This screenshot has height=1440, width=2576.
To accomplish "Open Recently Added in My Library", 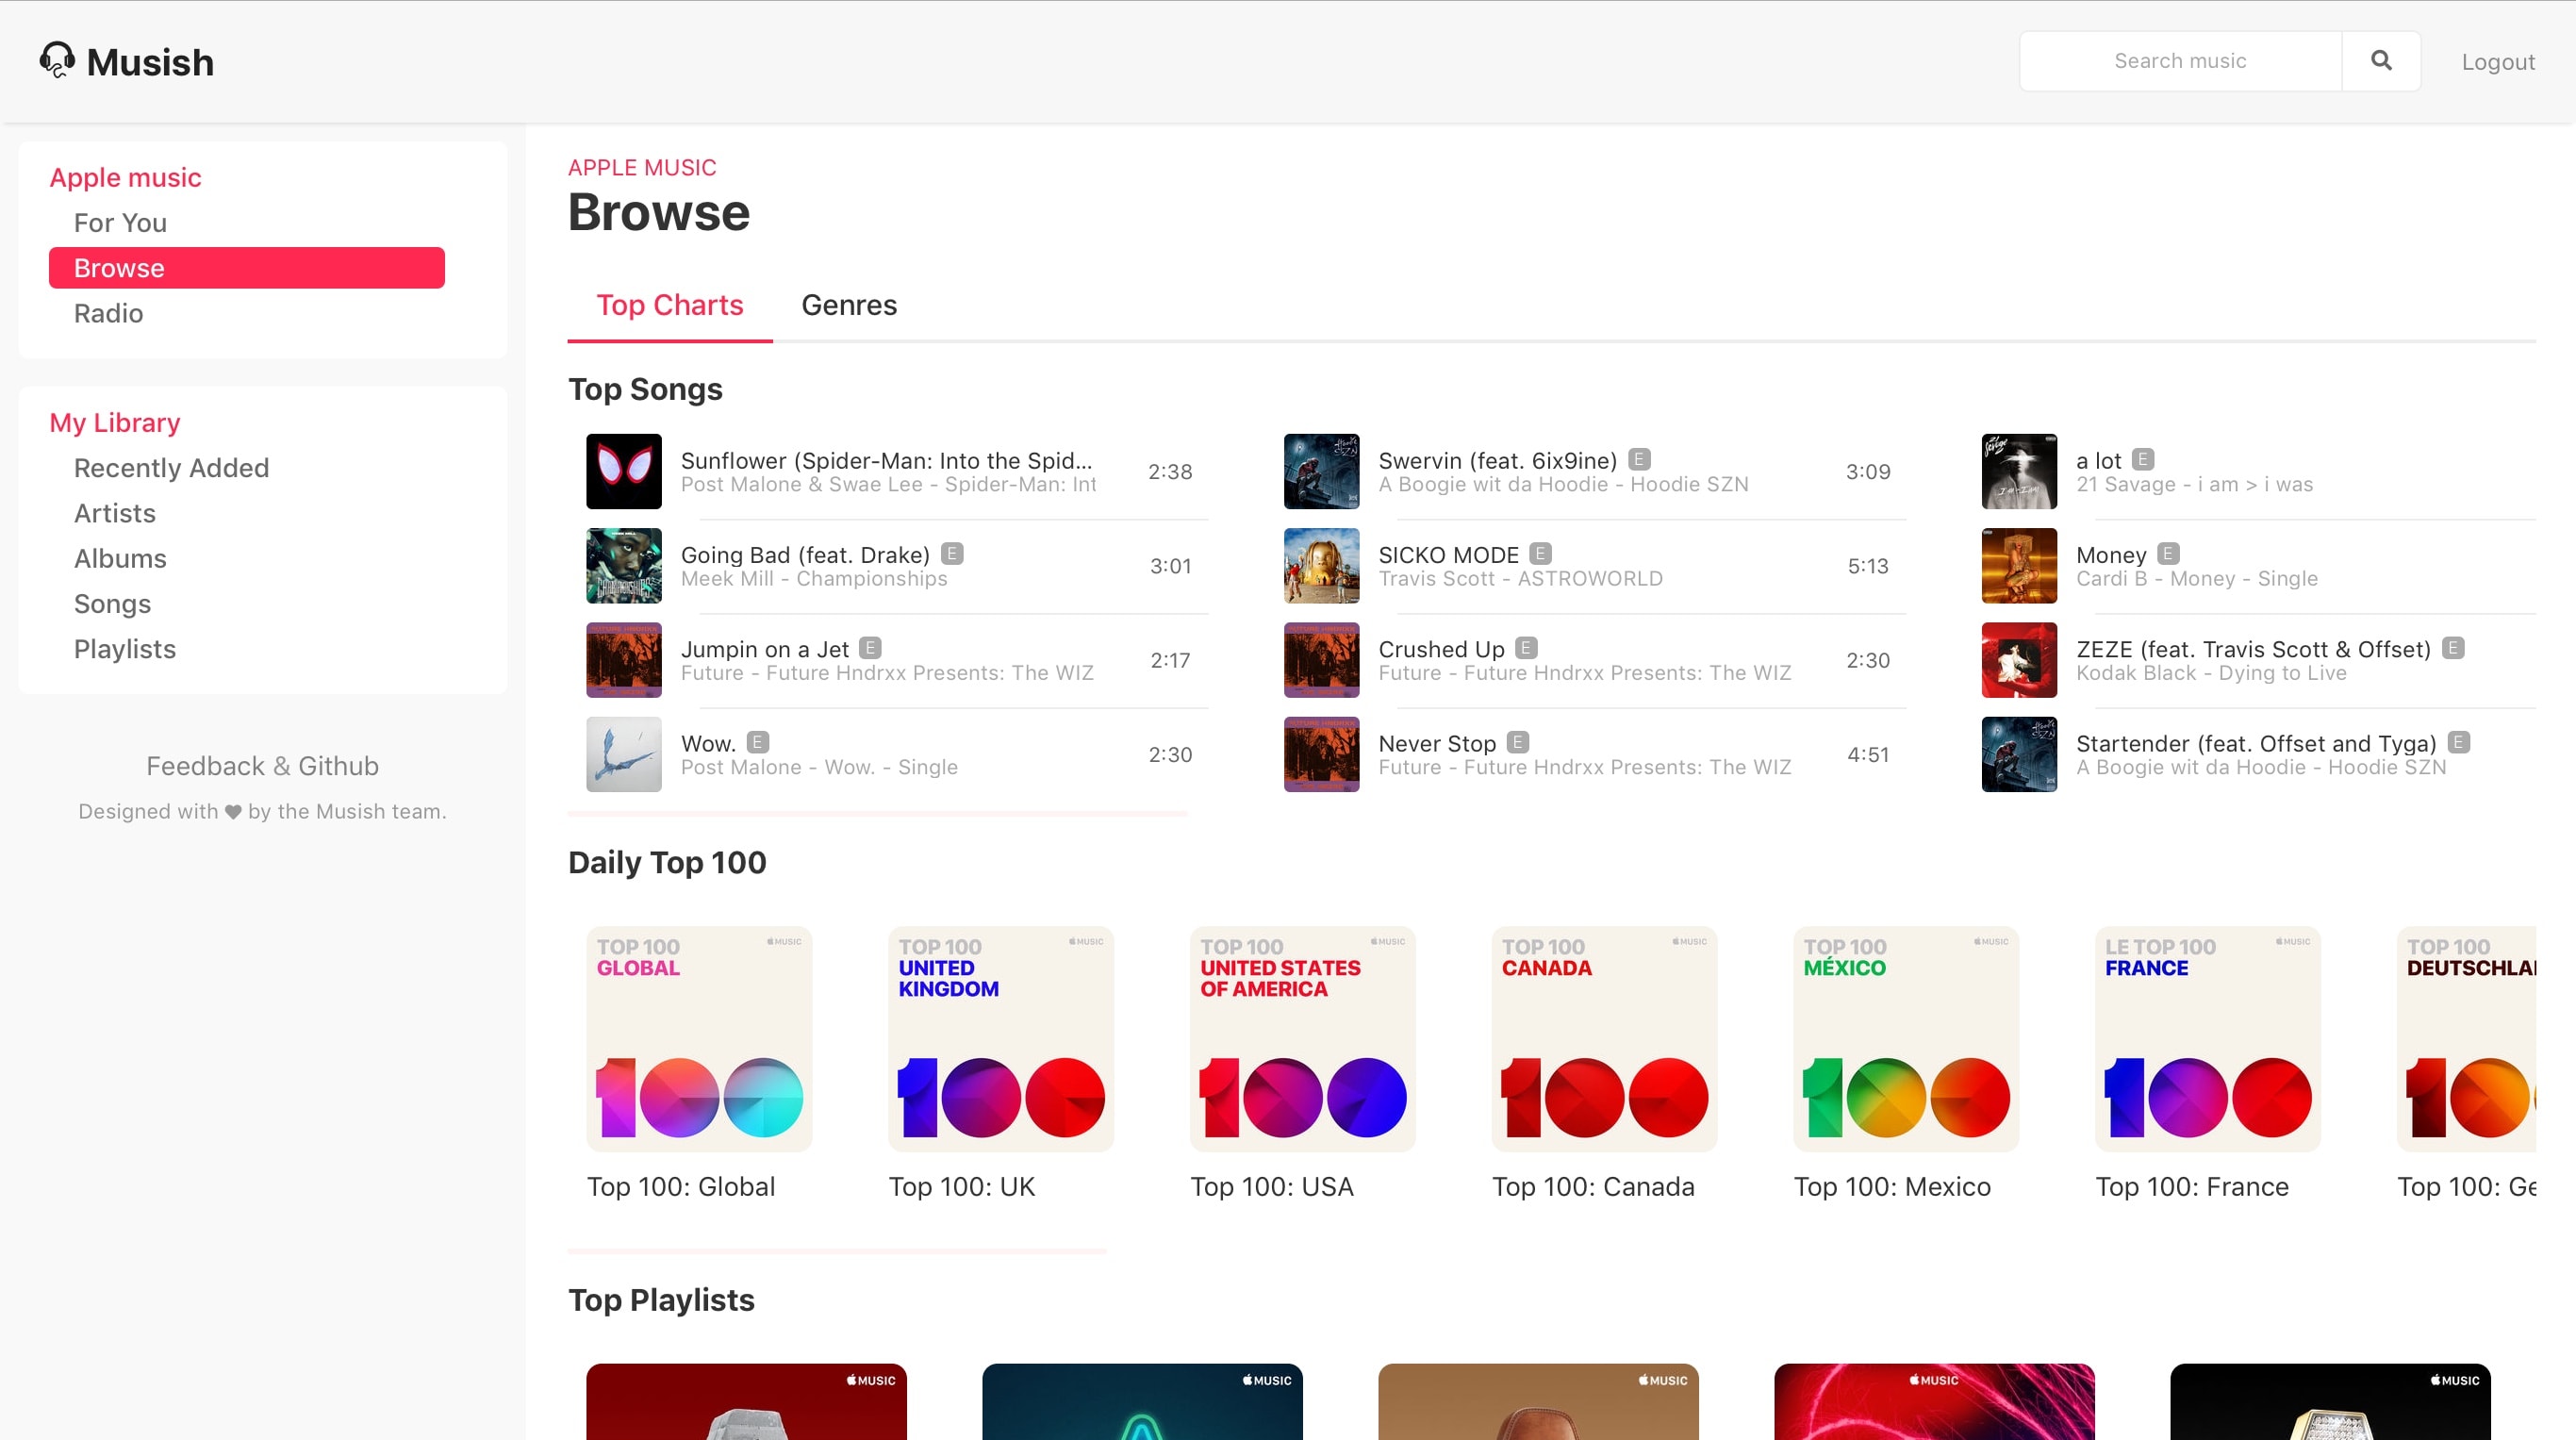I will point(171,468).
